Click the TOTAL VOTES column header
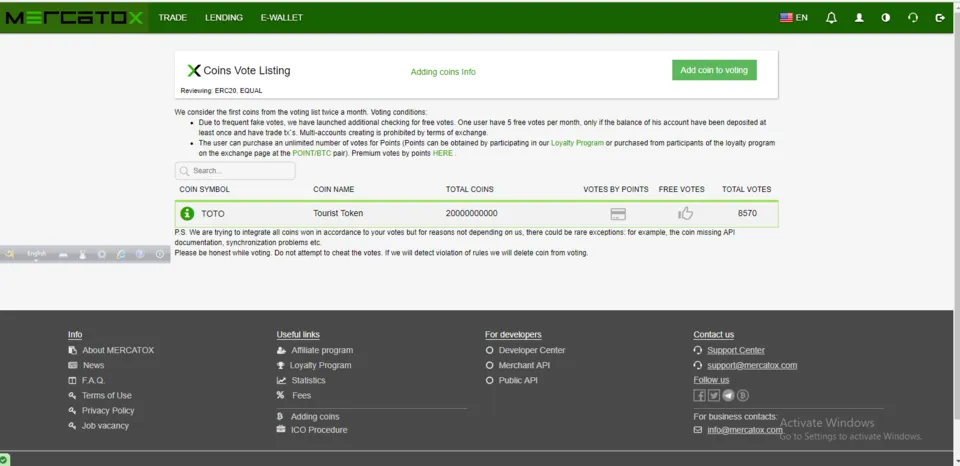The height and width of the screenshot is (466, 960). (x=746, y=189)
